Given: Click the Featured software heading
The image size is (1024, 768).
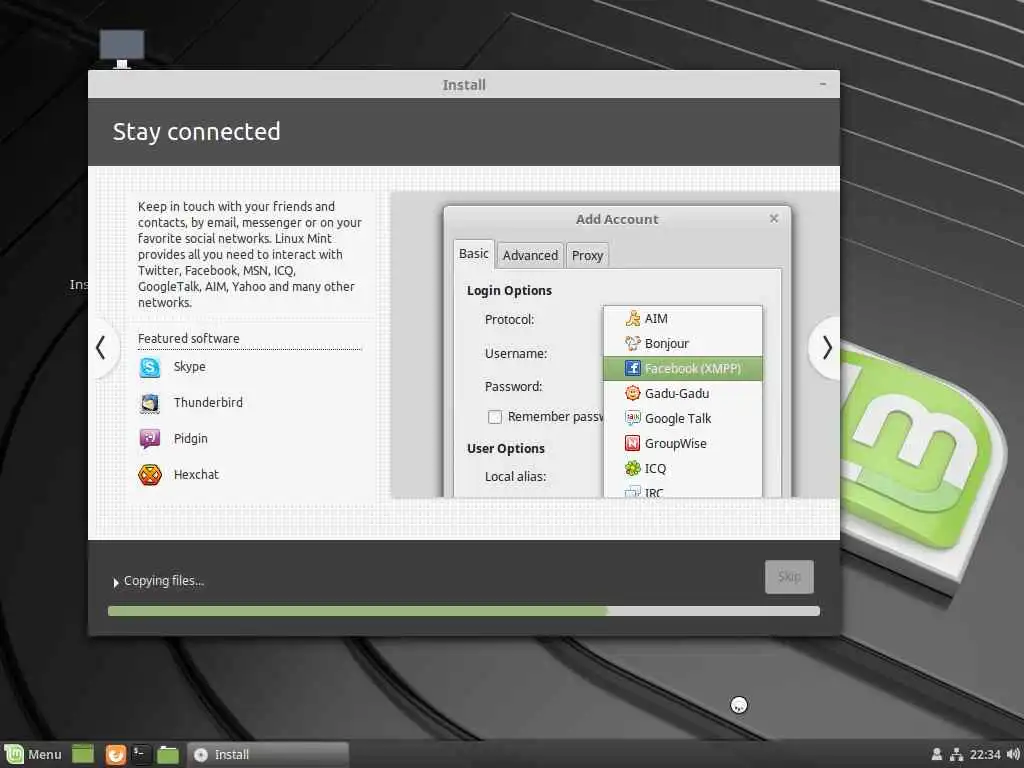Looking at the screenshot, I should pos(188,338).
